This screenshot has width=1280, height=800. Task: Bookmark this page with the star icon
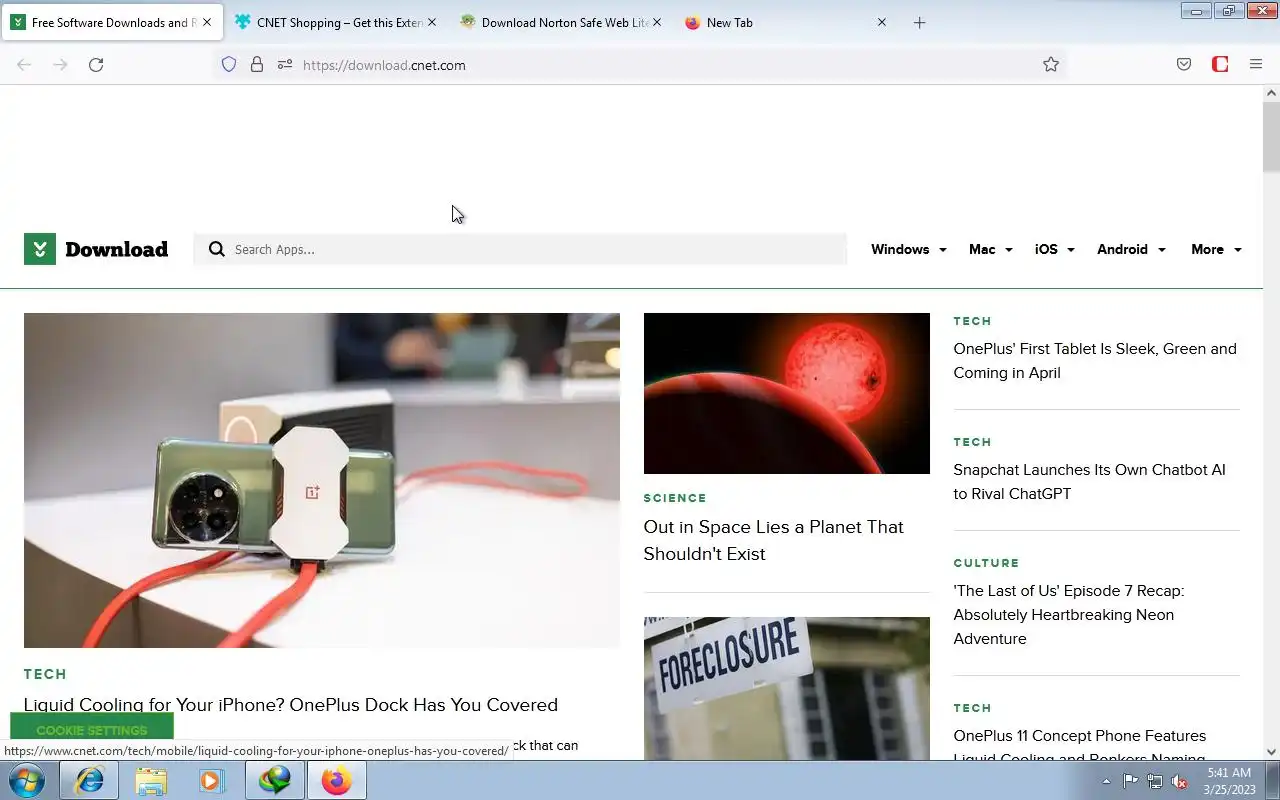click(x=1051, y=65)
